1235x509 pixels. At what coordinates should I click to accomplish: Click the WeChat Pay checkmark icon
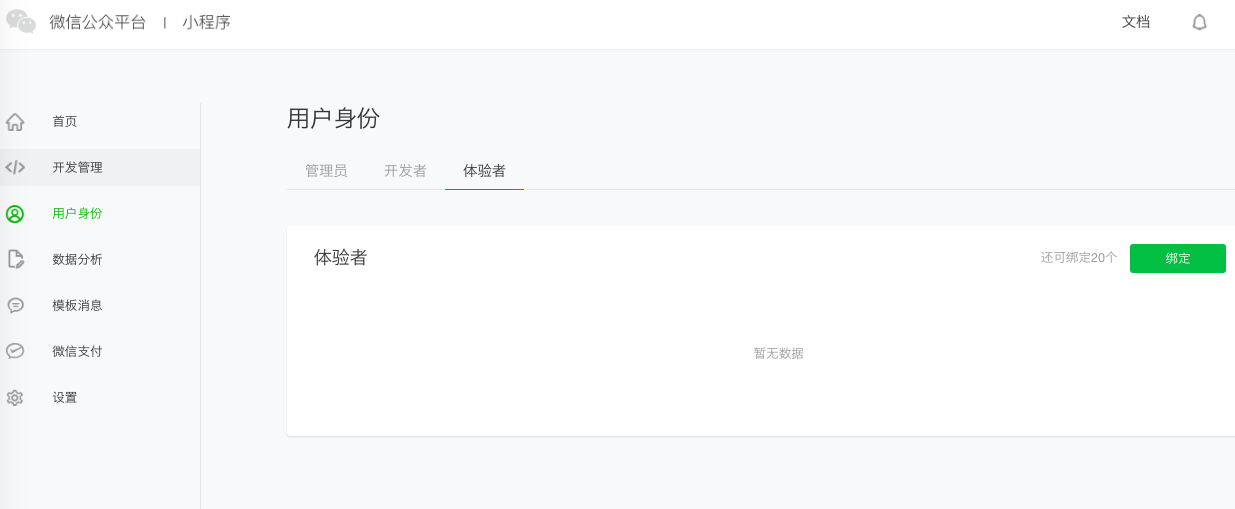15,352
